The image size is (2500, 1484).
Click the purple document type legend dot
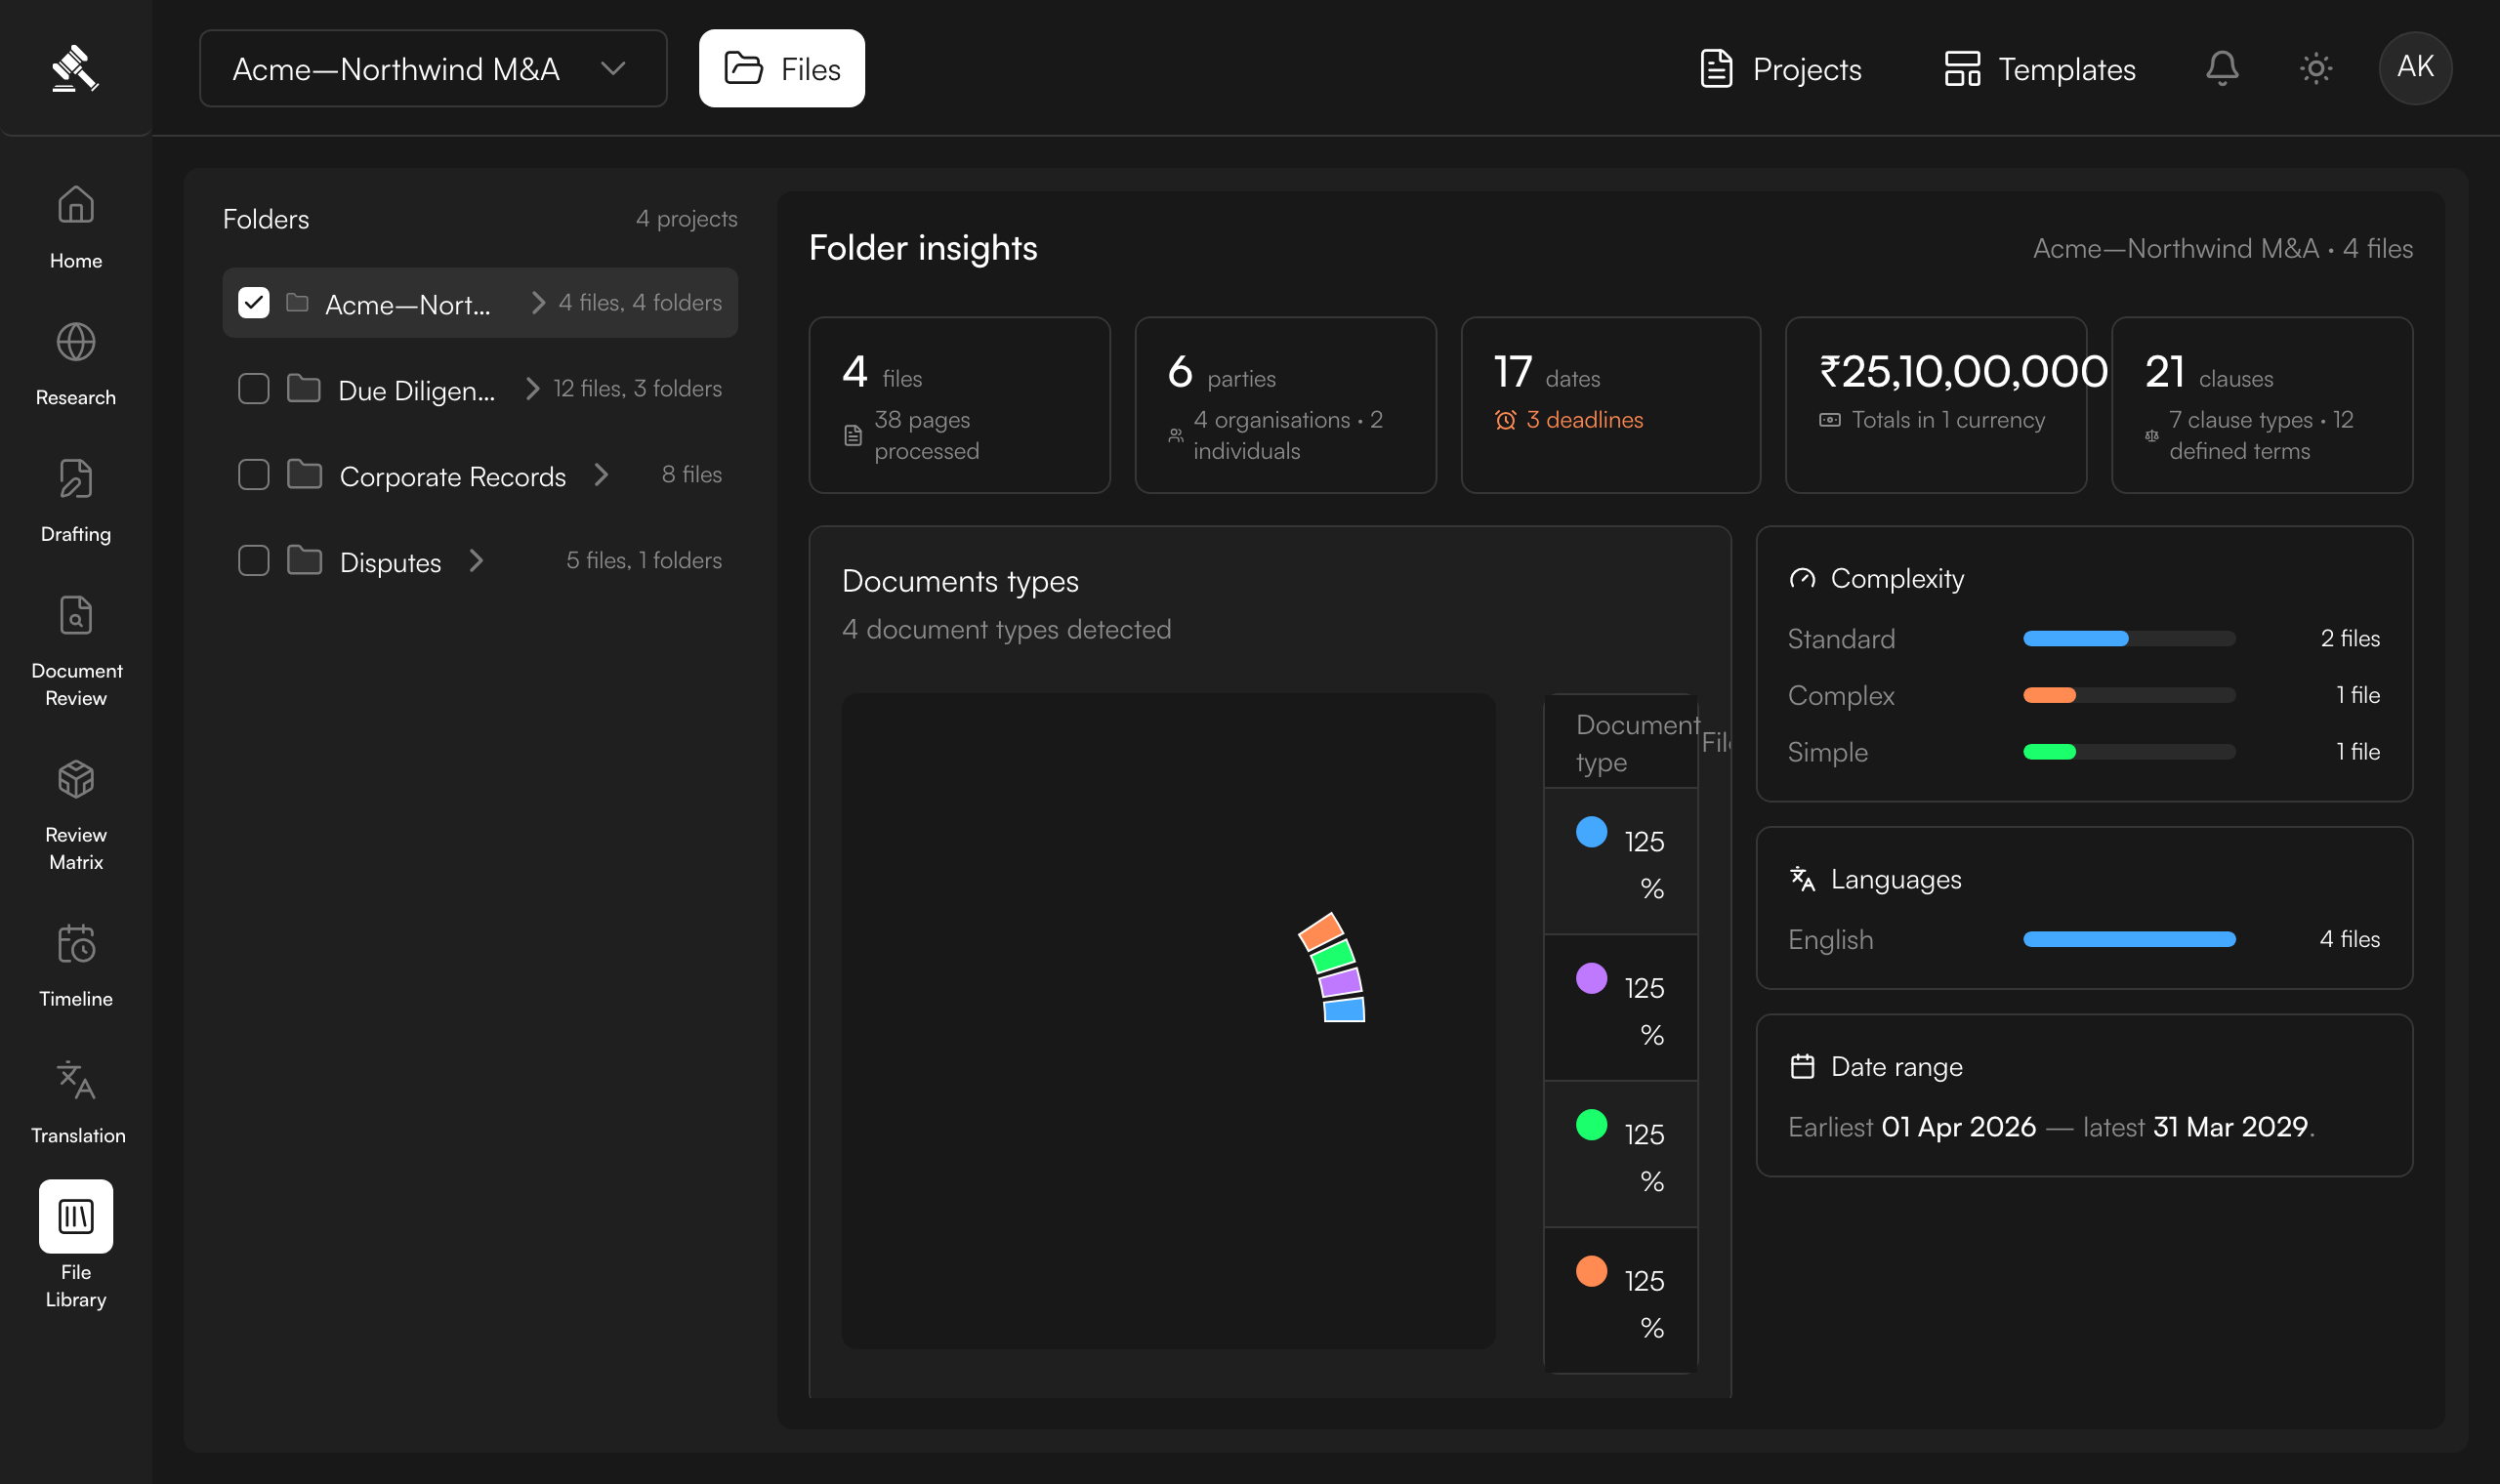[1591, 978]
